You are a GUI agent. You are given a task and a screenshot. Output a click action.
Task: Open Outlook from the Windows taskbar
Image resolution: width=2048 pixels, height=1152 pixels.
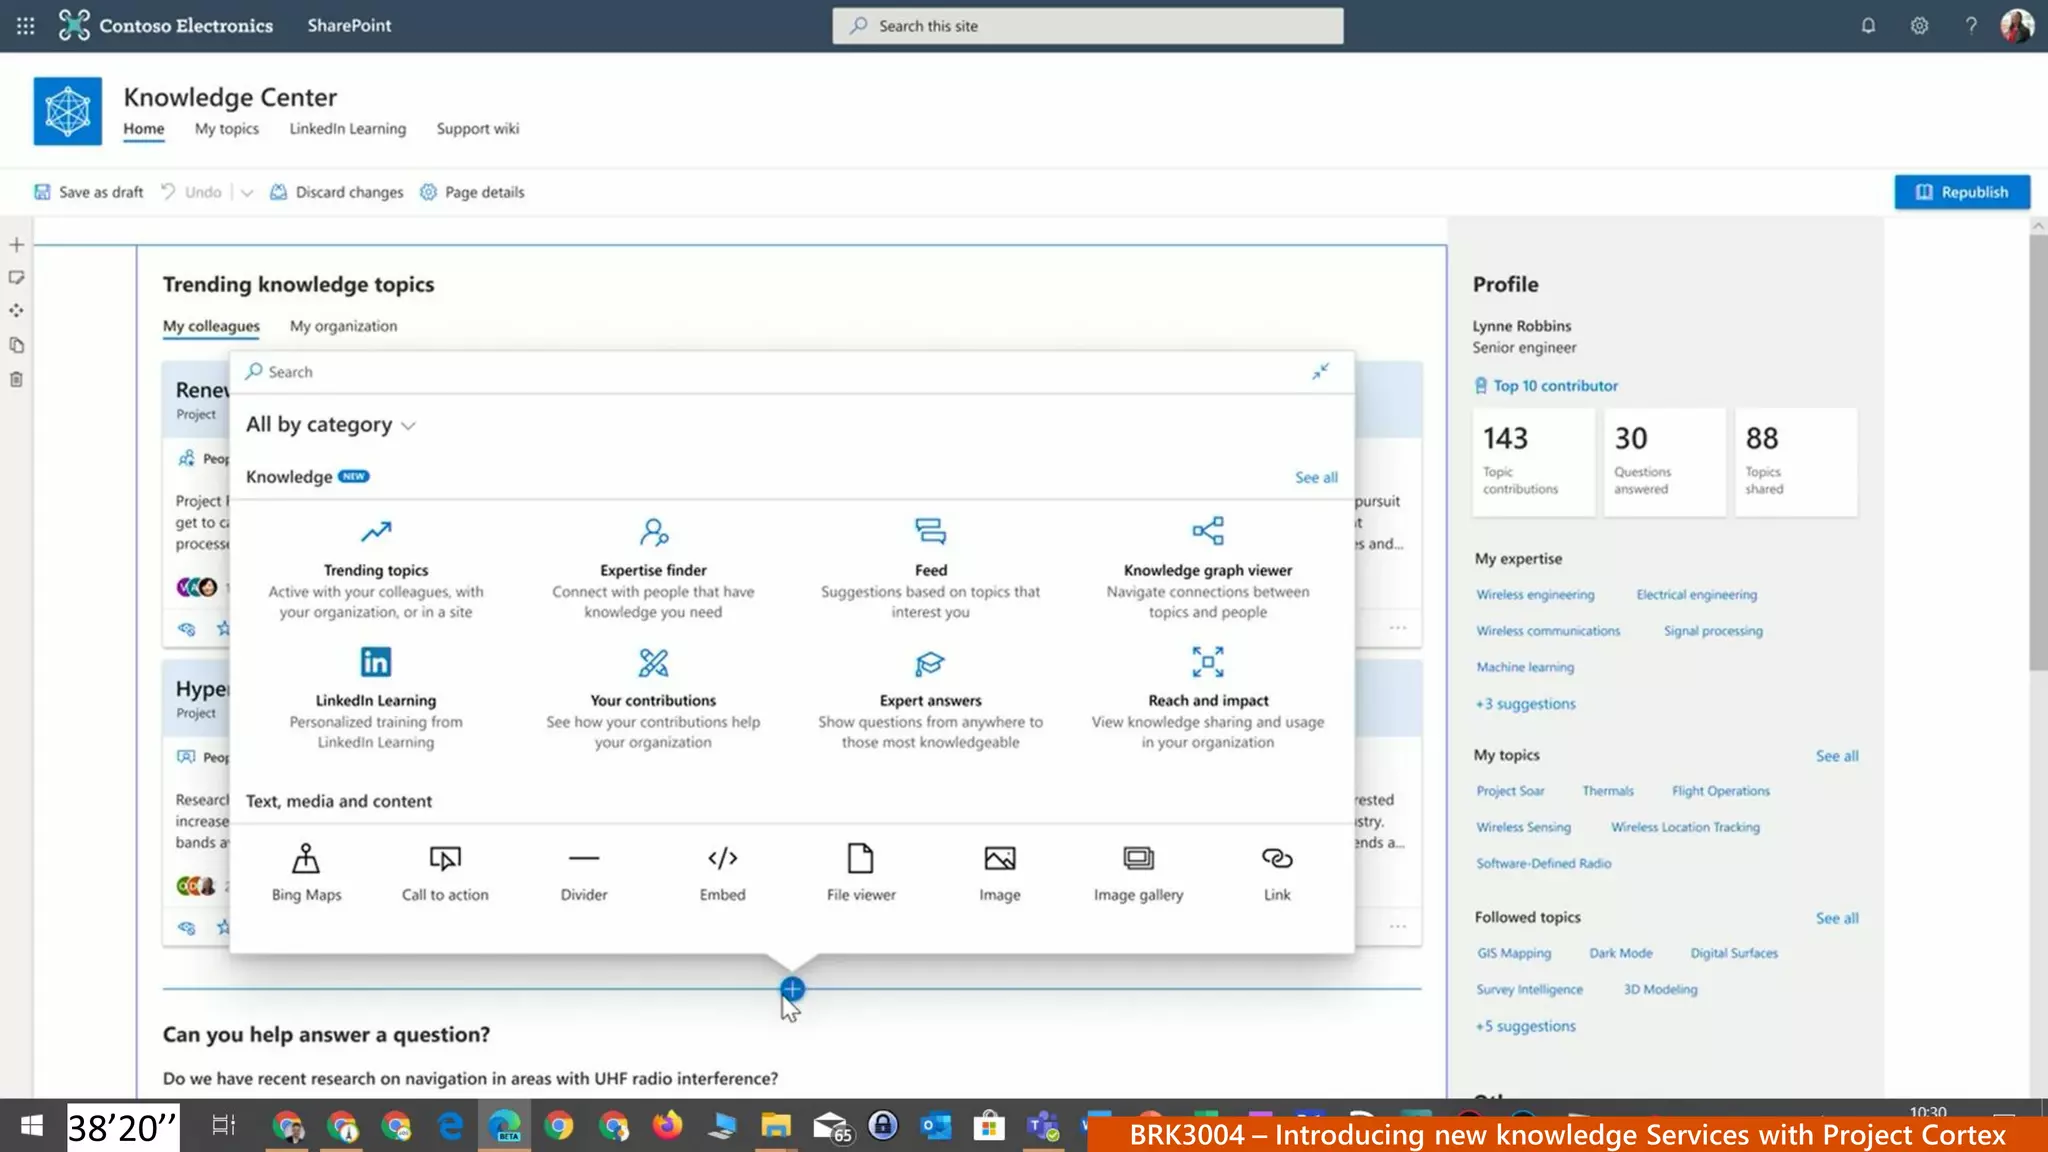pos(936,1127)
